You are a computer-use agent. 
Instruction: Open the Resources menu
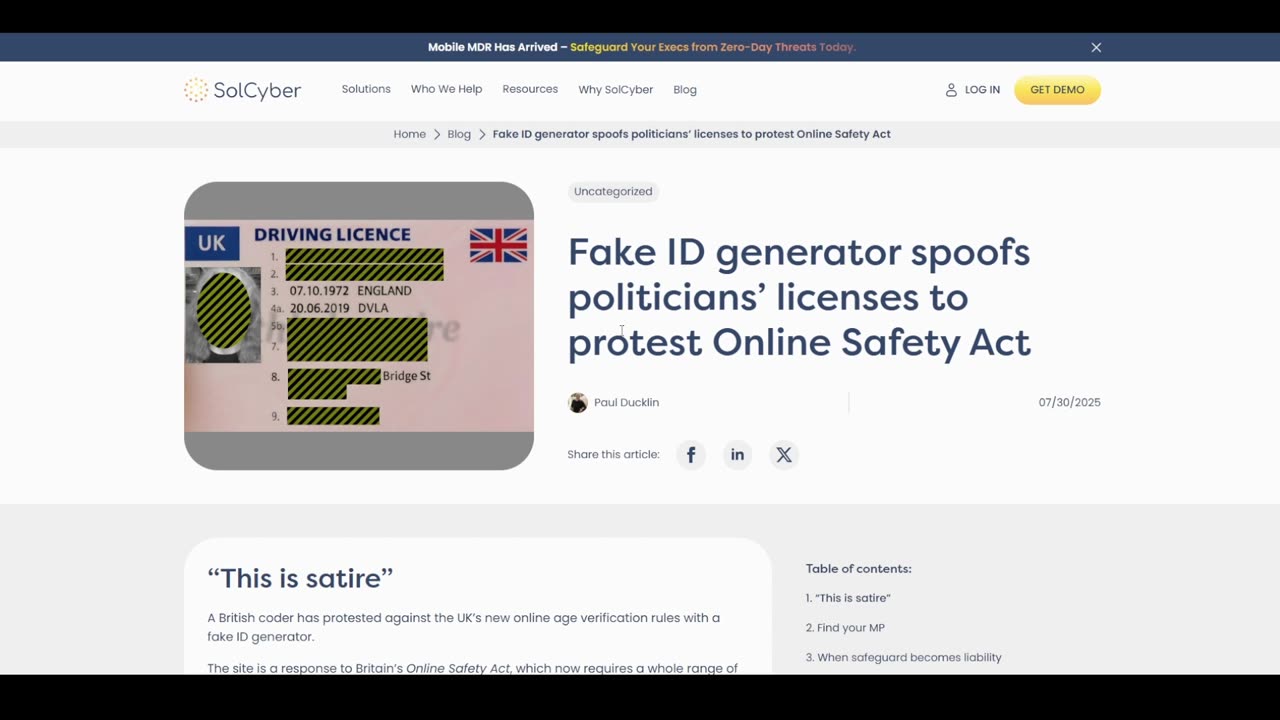click(530, 89)
